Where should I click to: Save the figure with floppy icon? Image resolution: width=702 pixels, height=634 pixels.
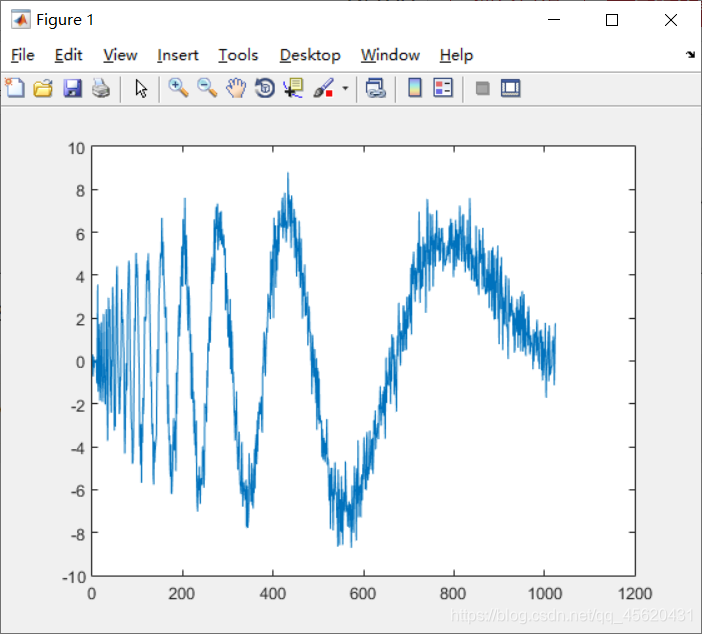tap(72, 88)
